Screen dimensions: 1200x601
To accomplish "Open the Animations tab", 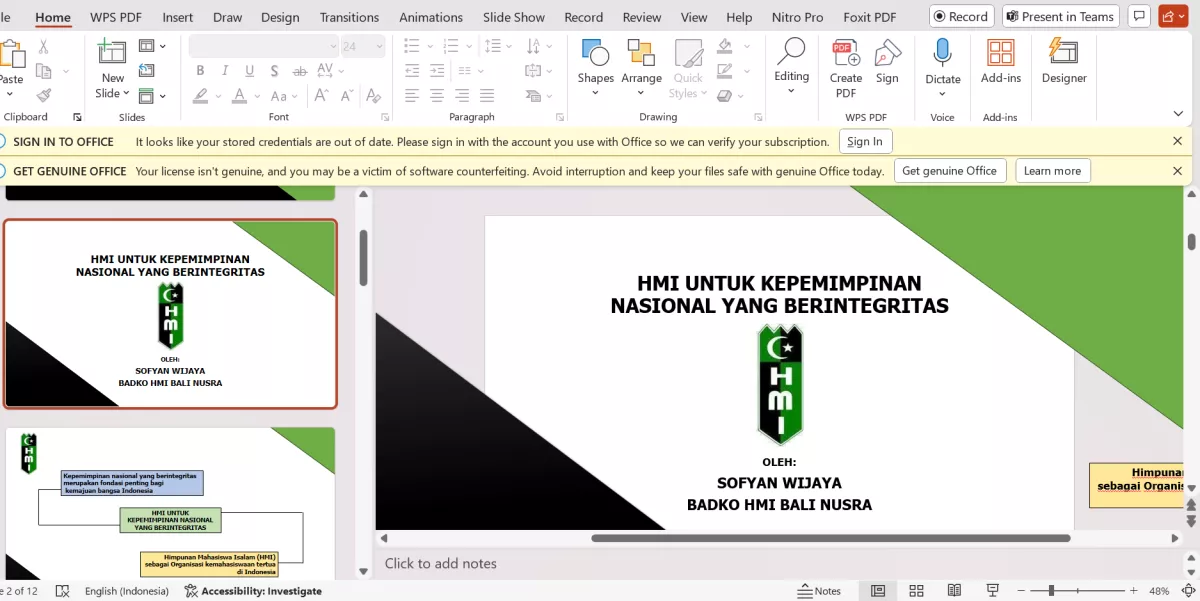I will click(432, 17).
